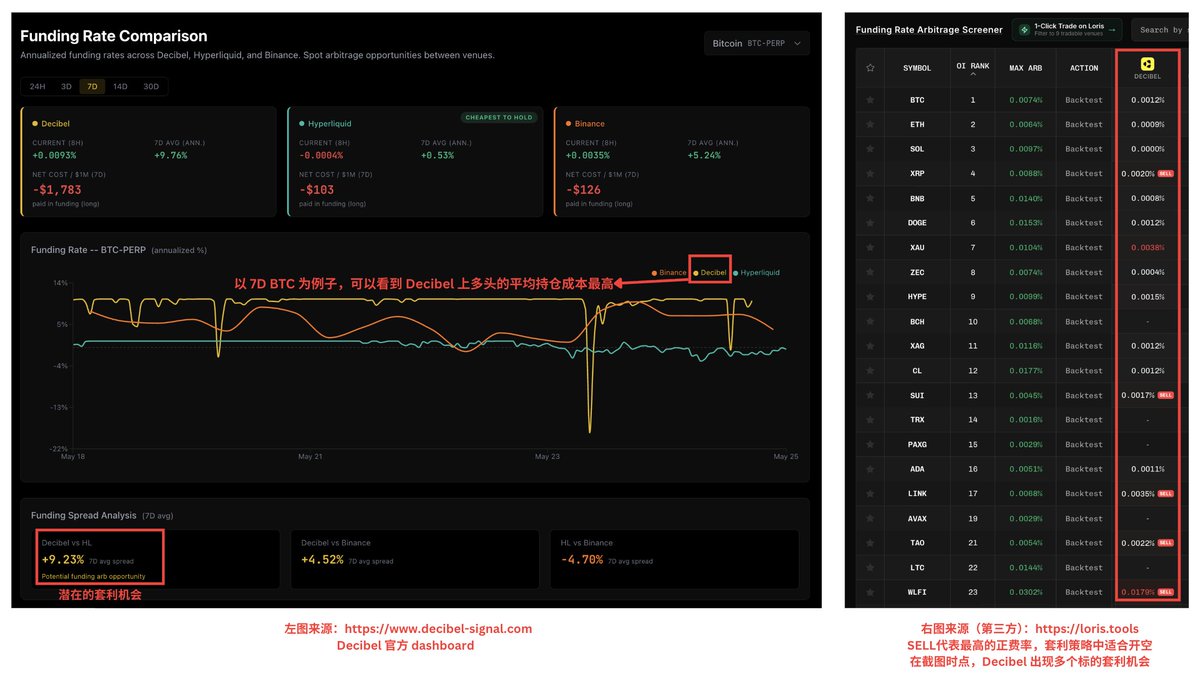Click the star icon in table header

(870, 68)
